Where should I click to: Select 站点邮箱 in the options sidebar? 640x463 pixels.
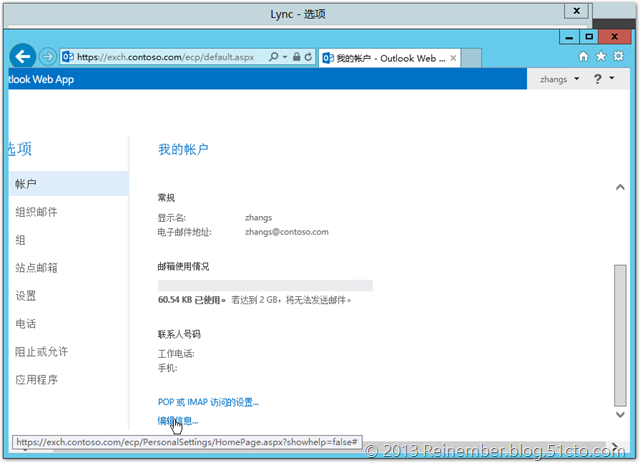point(36,268)
